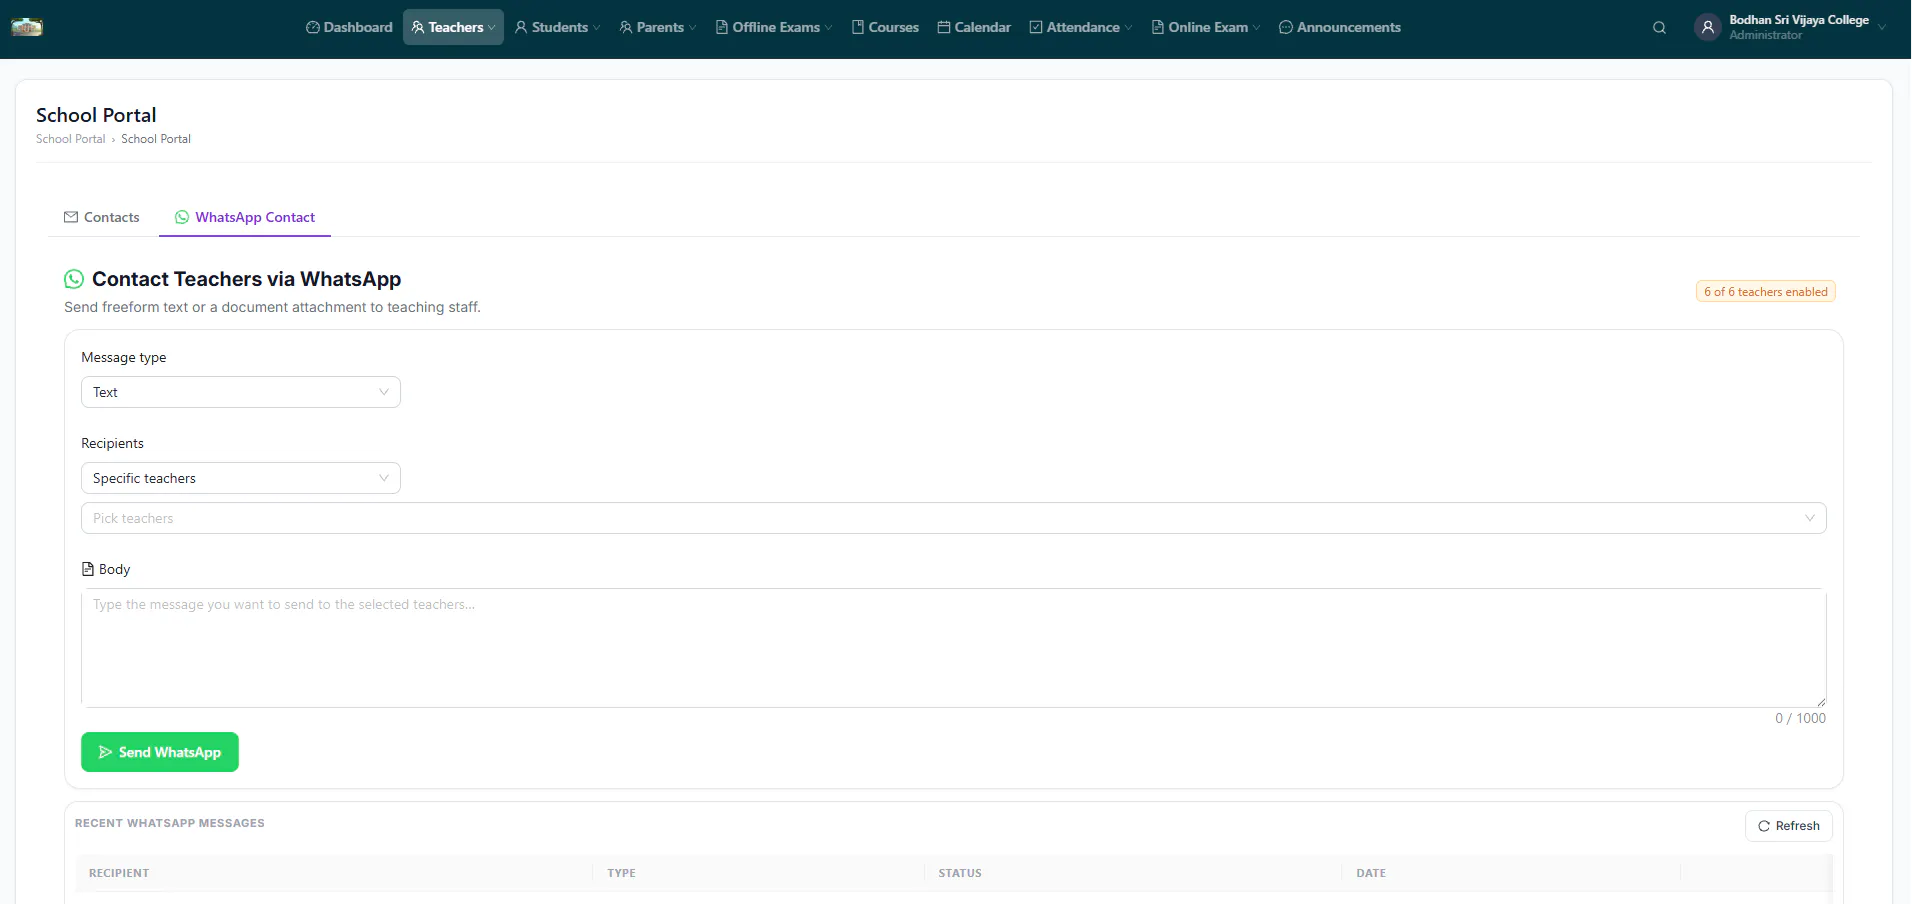The width and height of the screenshot is (1912, 904).
Task: Click the 'Recent WhatsApp Messages' section title
Action: coord(170,823)
